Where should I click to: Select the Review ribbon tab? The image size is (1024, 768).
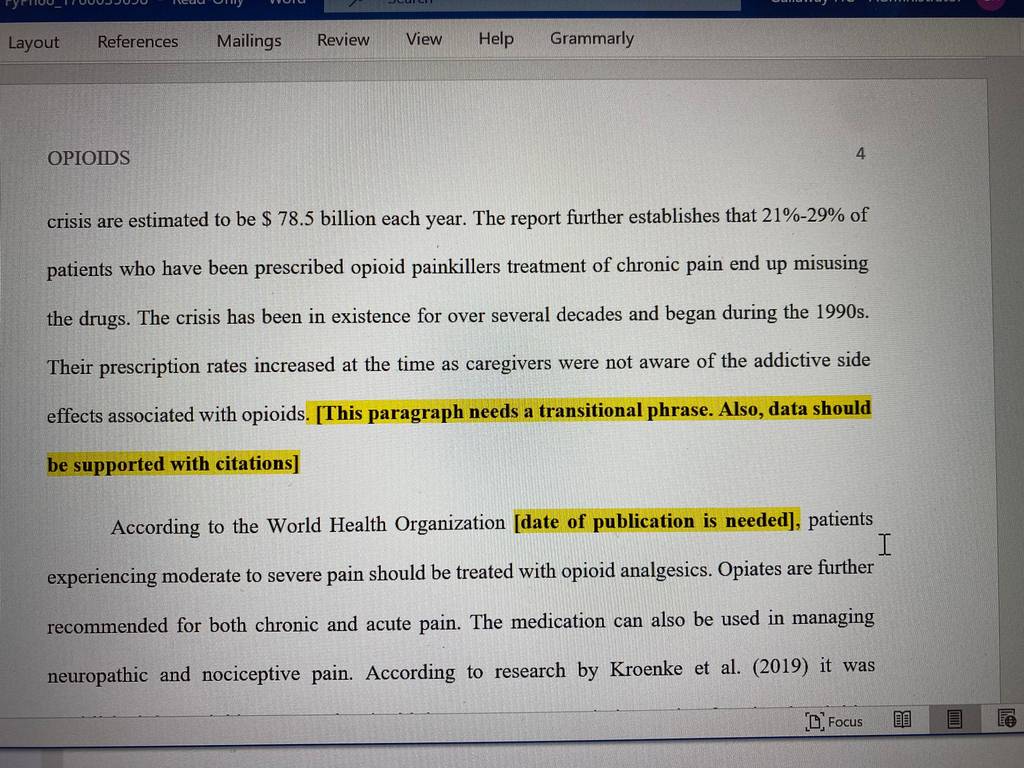point(343,40)
